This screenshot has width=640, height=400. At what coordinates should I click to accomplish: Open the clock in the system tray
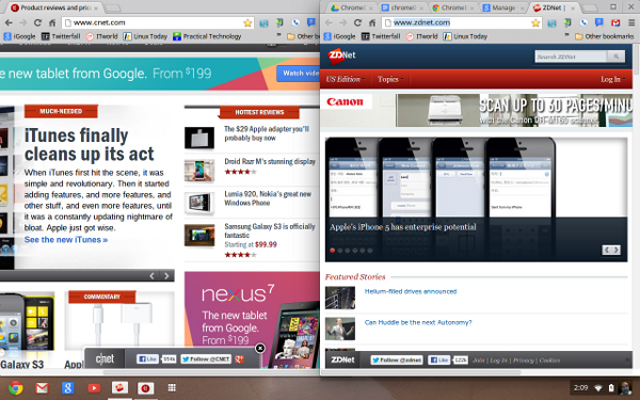coord(580,388)
